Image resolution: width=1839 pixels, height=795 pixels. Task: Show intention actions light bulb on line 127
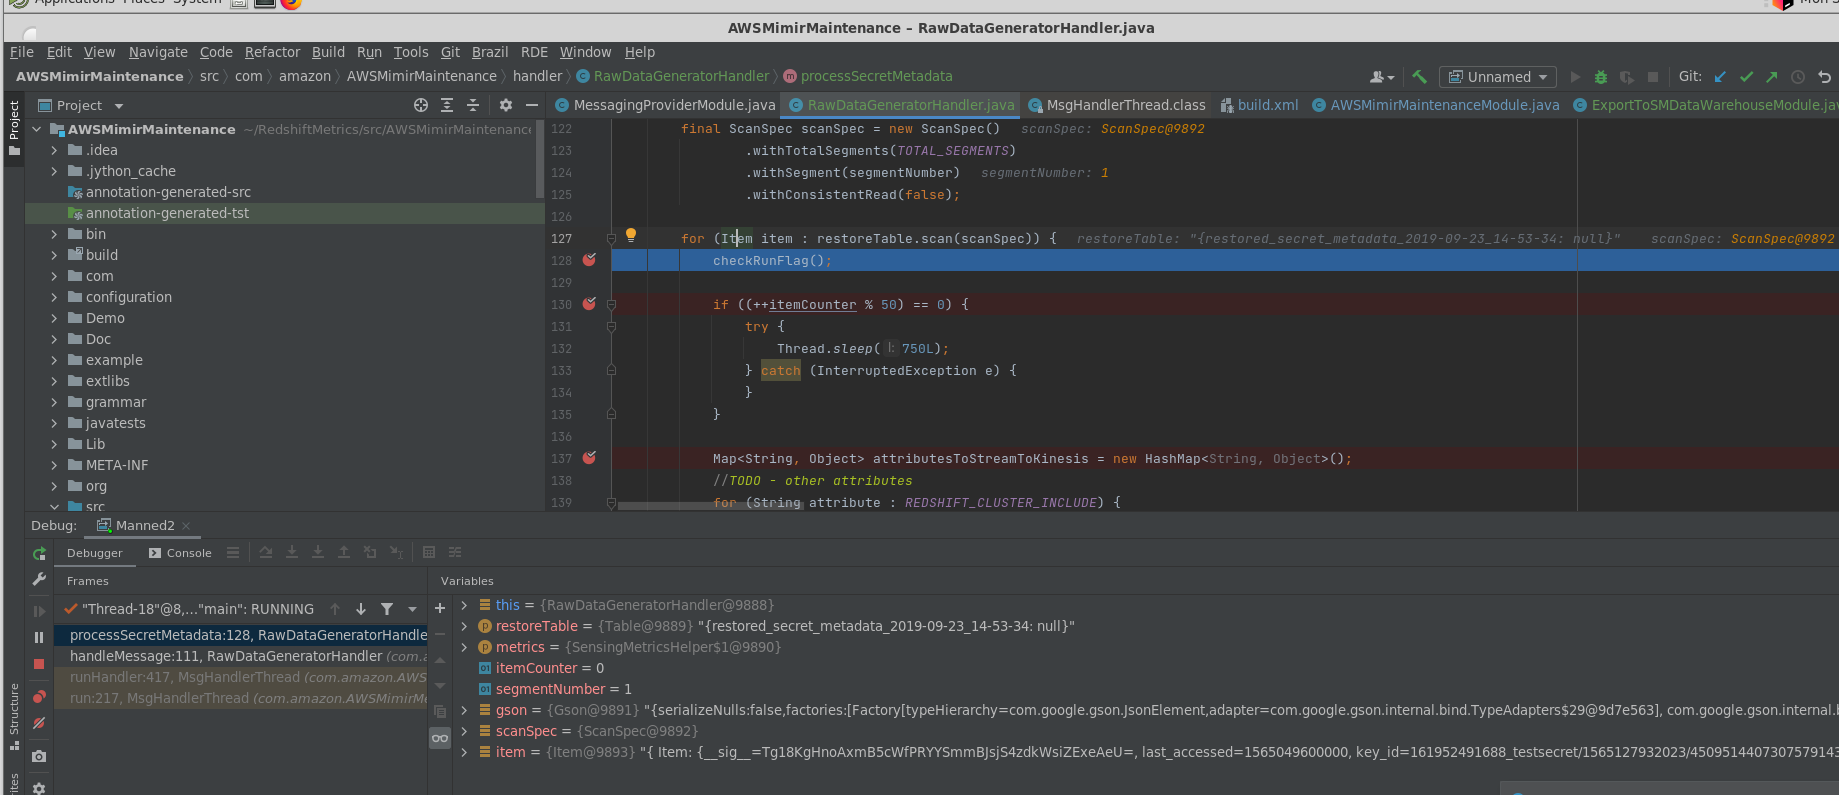click(x=631, y=235)
